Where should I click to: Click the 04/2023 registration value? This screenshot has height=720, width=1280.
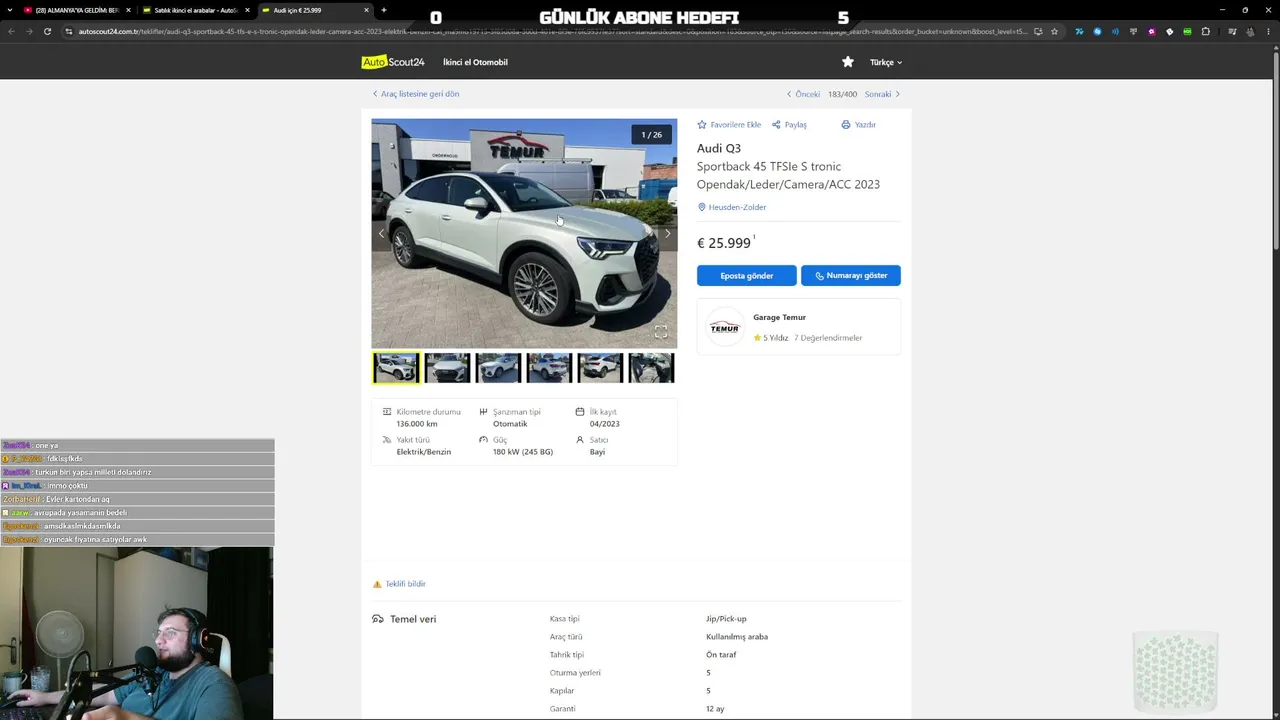click(x=604, y=424)
